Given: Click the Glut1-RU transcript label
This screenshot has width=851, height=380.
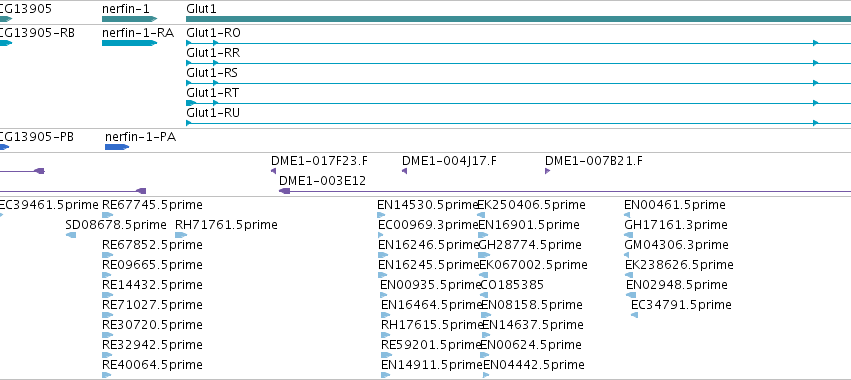Looking at the screenshot, I should pyautogui.click(x=213, y=113).
